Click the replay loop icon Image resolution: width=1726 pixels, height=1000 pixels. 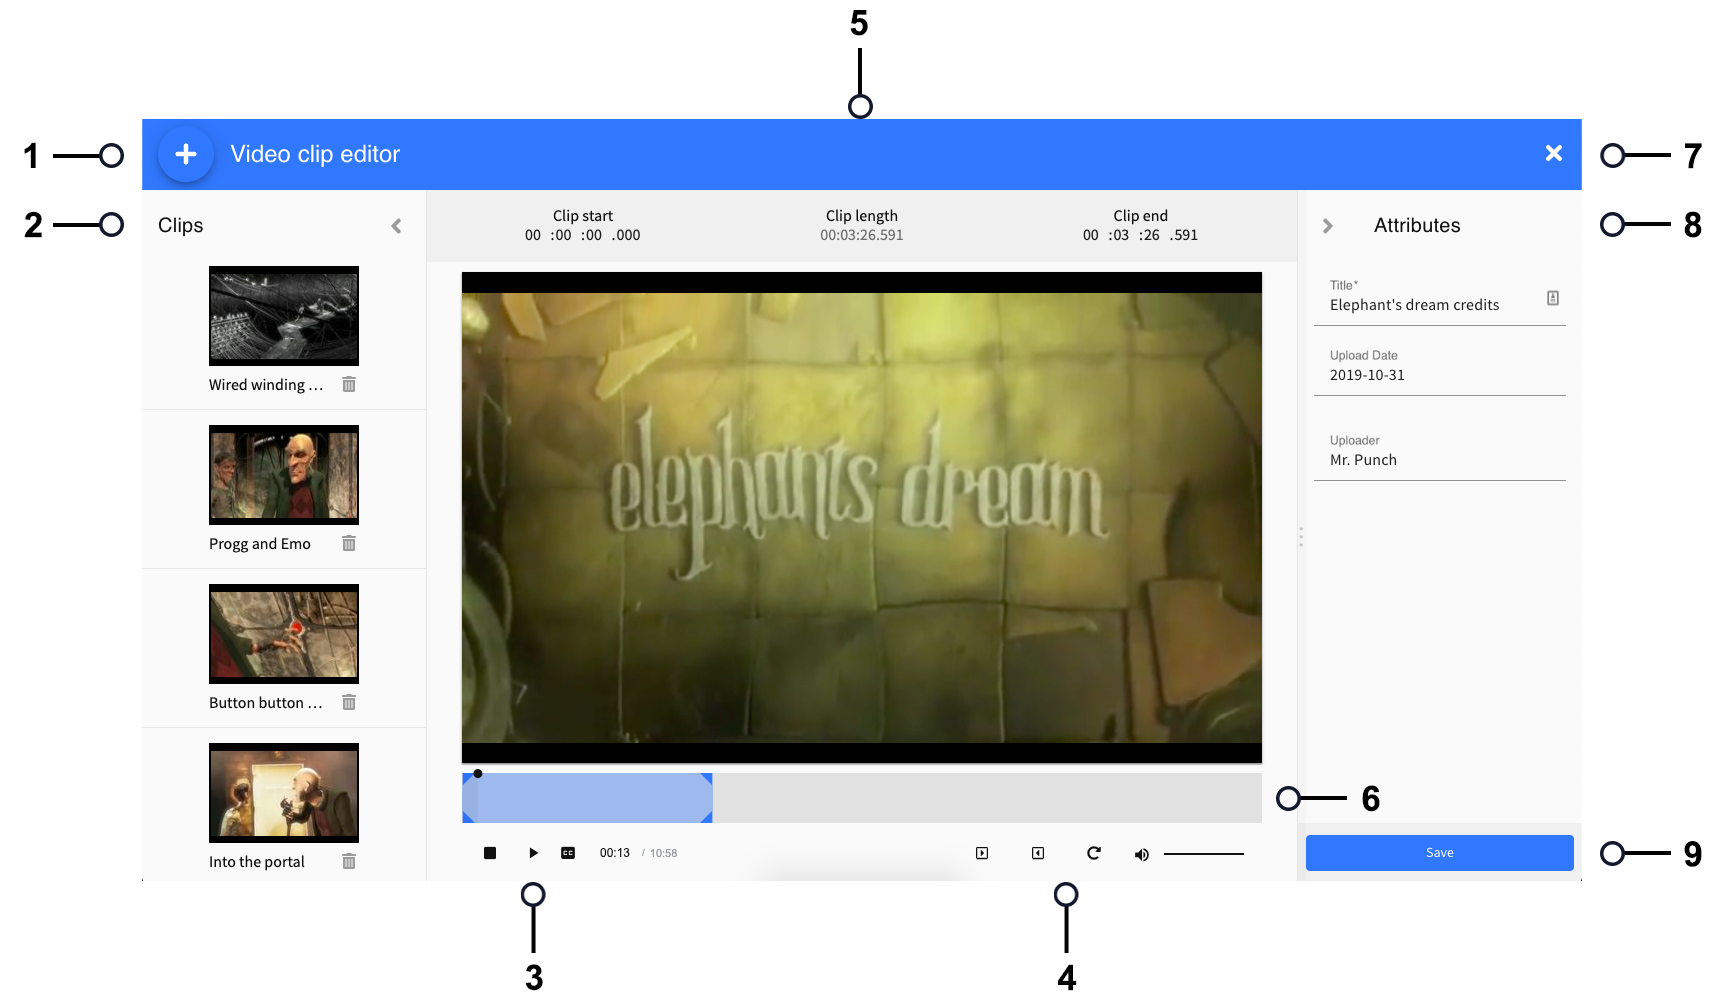coord(1094,853)
